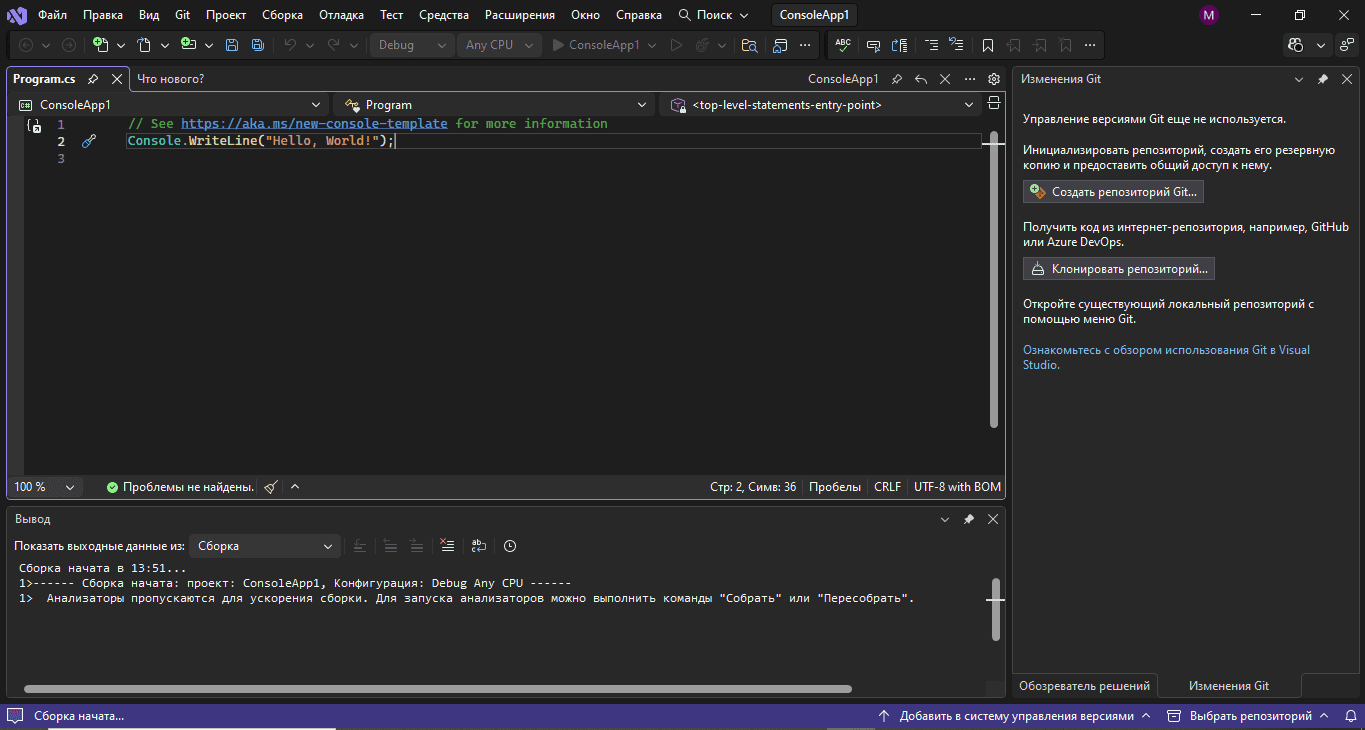The height and width of the screenshot is (730, 1365).
Task: Click the GitHub Copilot icon
Action: click(1297, 45)
